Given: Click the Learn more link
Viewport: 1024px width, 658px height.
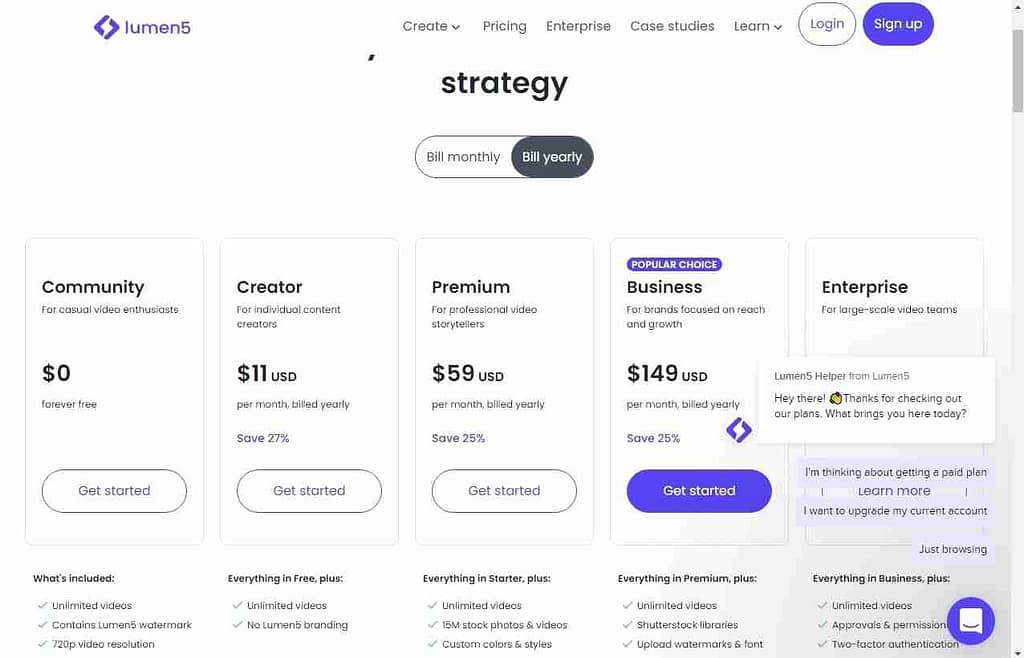Looking at the screenshot, I should click(x=893, y=490).
